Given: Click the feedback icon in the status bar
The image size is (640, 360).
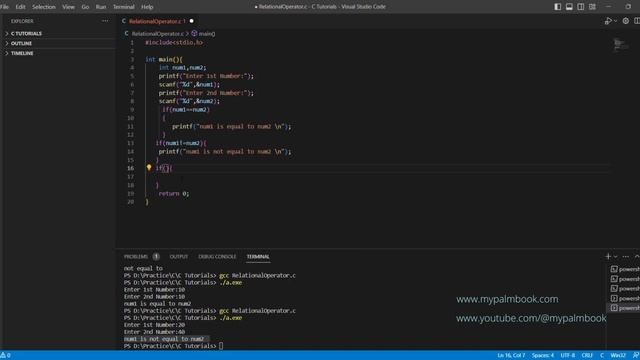Looking at the screenshot, I should point(636,356).
